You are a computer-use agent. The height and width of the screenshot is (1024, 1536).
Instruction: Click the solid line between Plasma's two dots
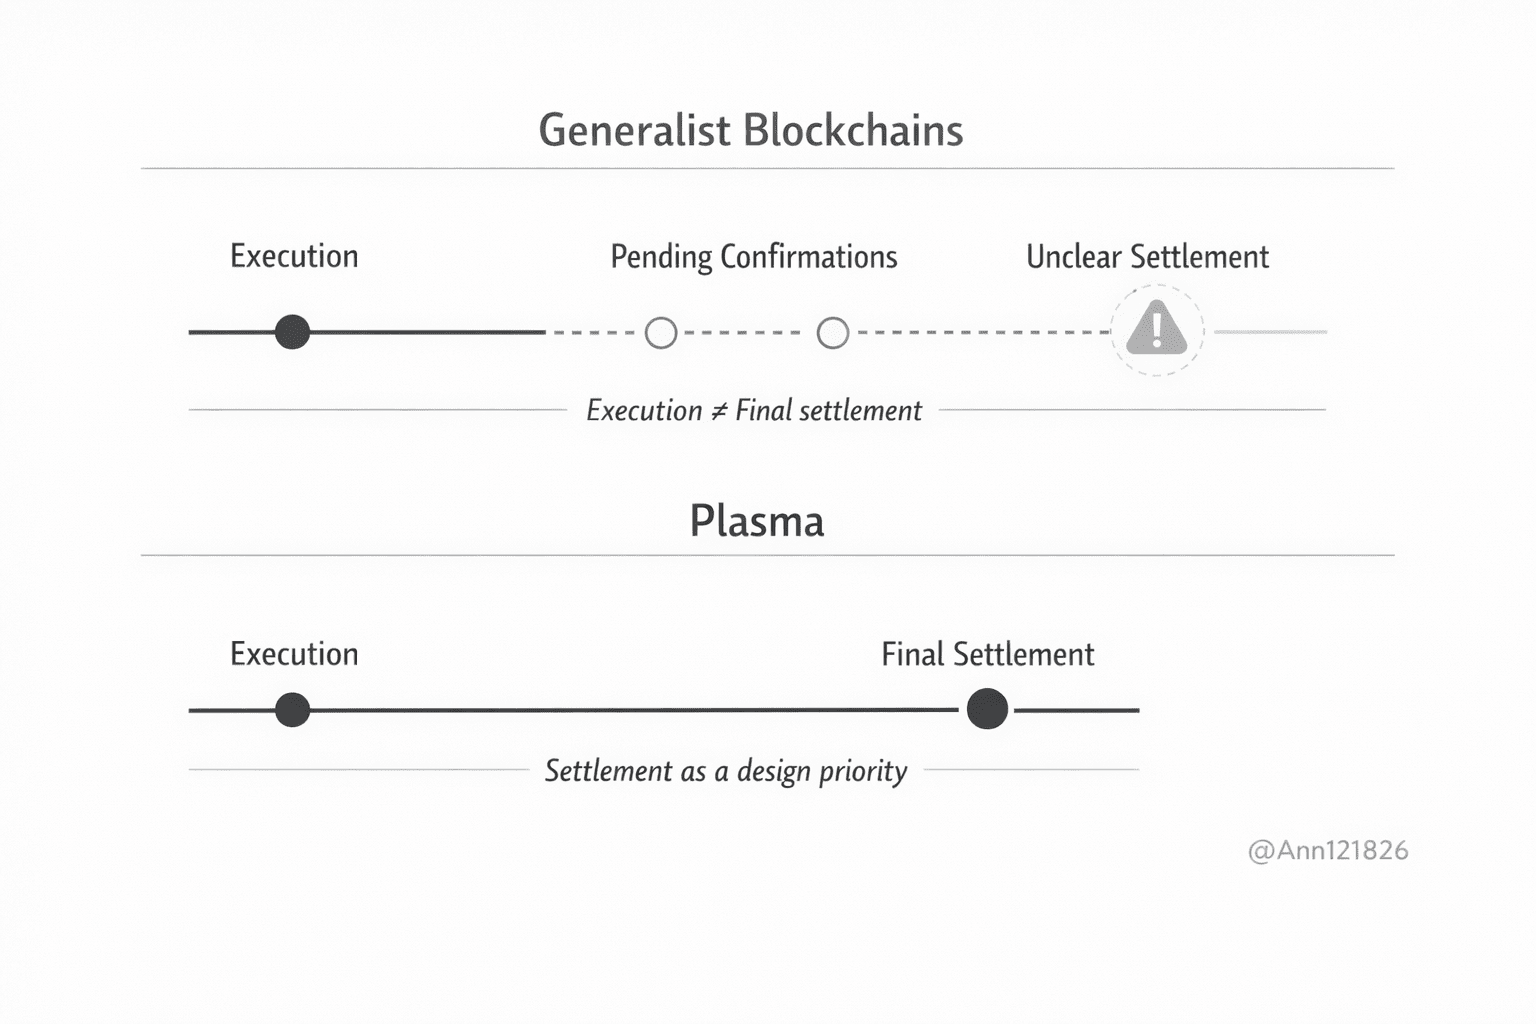(x=630, y=710)
